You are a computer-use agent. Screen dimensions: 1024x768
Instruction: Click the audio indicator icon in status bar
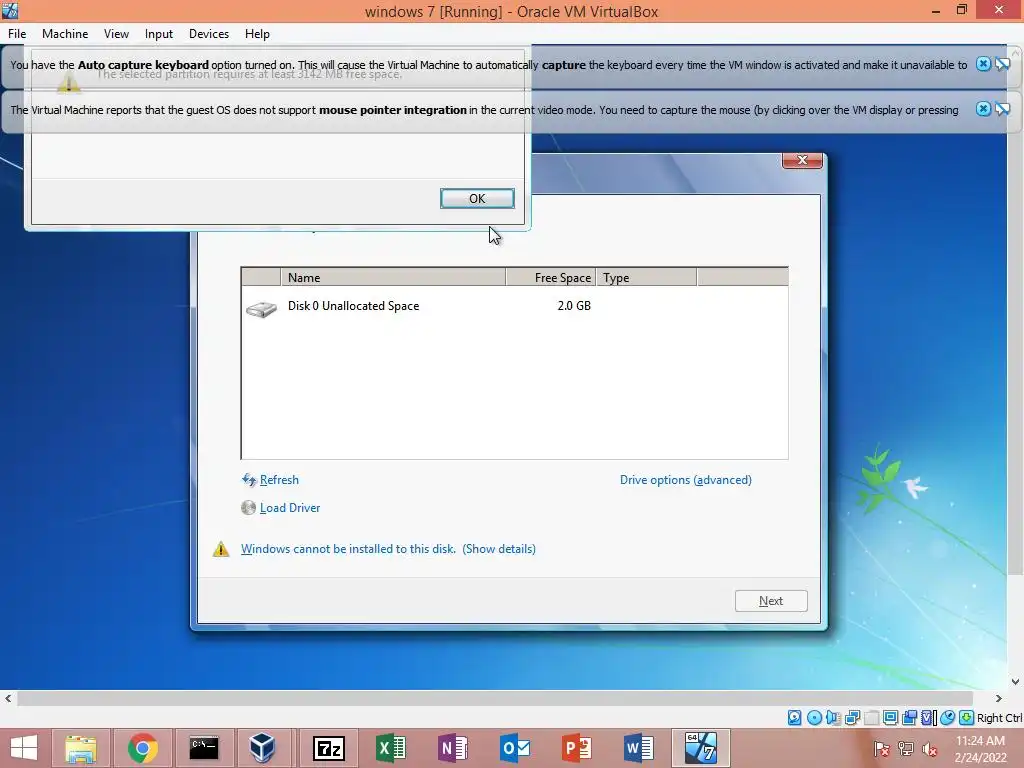[x=833, y=718]
